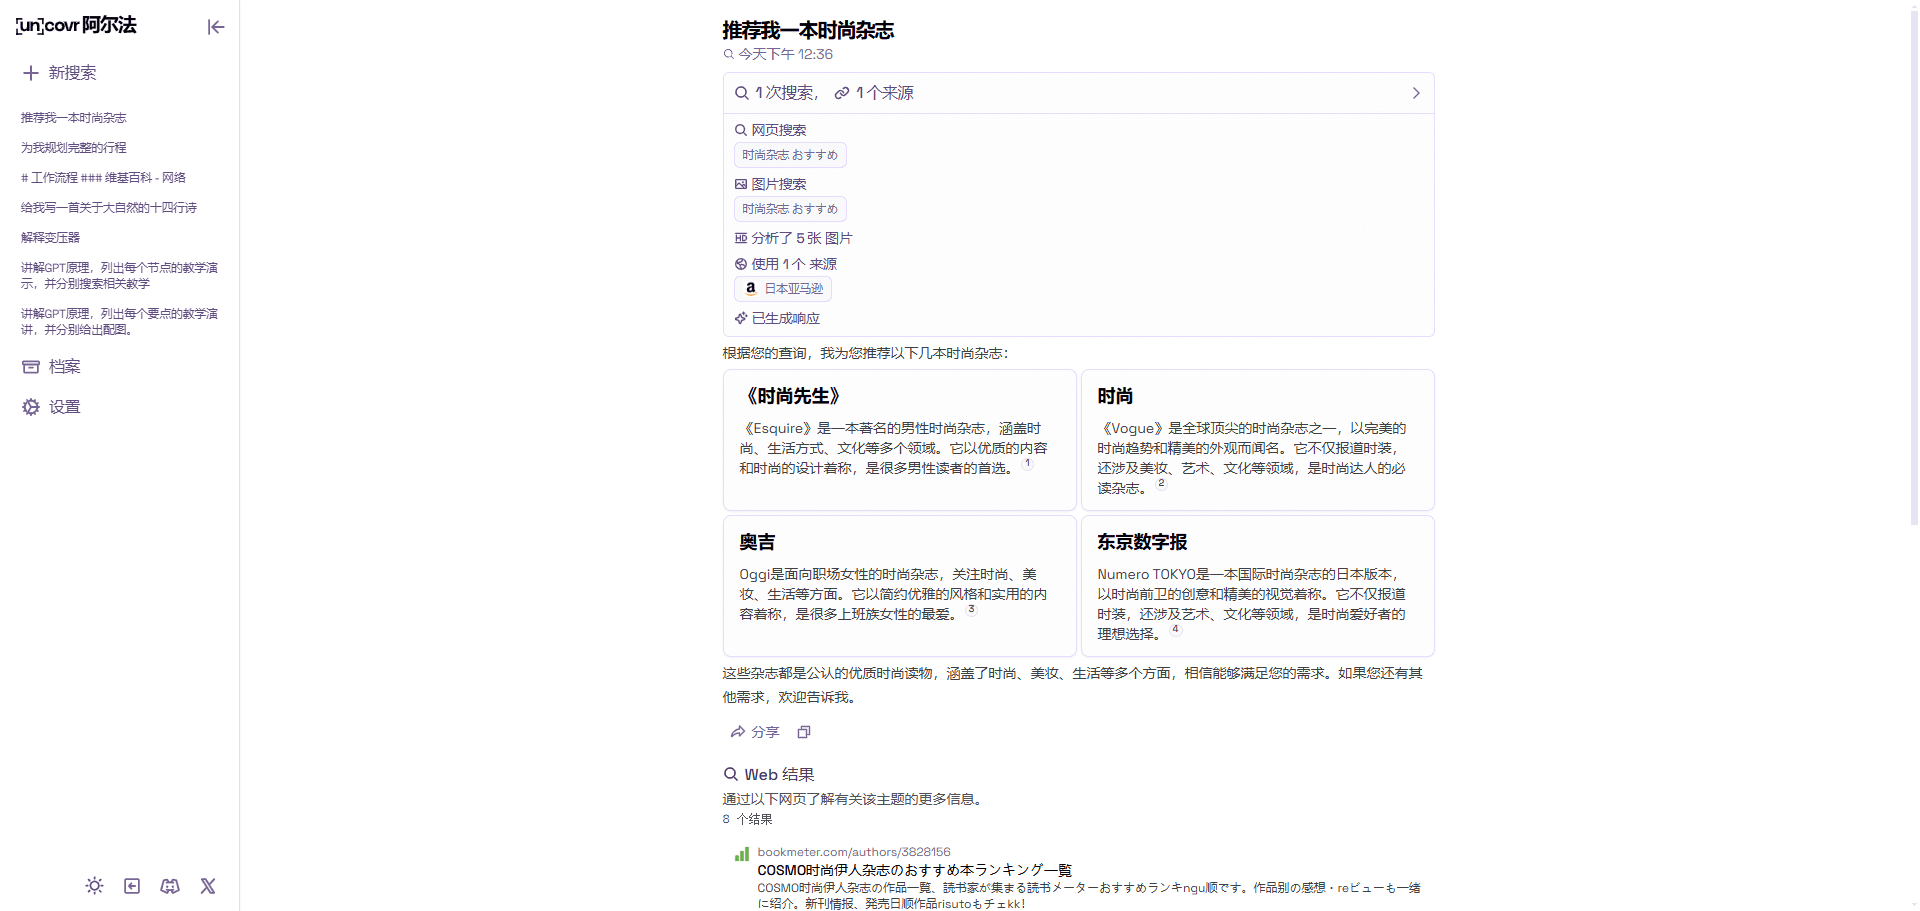Open the X (Twitter) icon link
This screenshot has height=911, width=1920.
208,886
